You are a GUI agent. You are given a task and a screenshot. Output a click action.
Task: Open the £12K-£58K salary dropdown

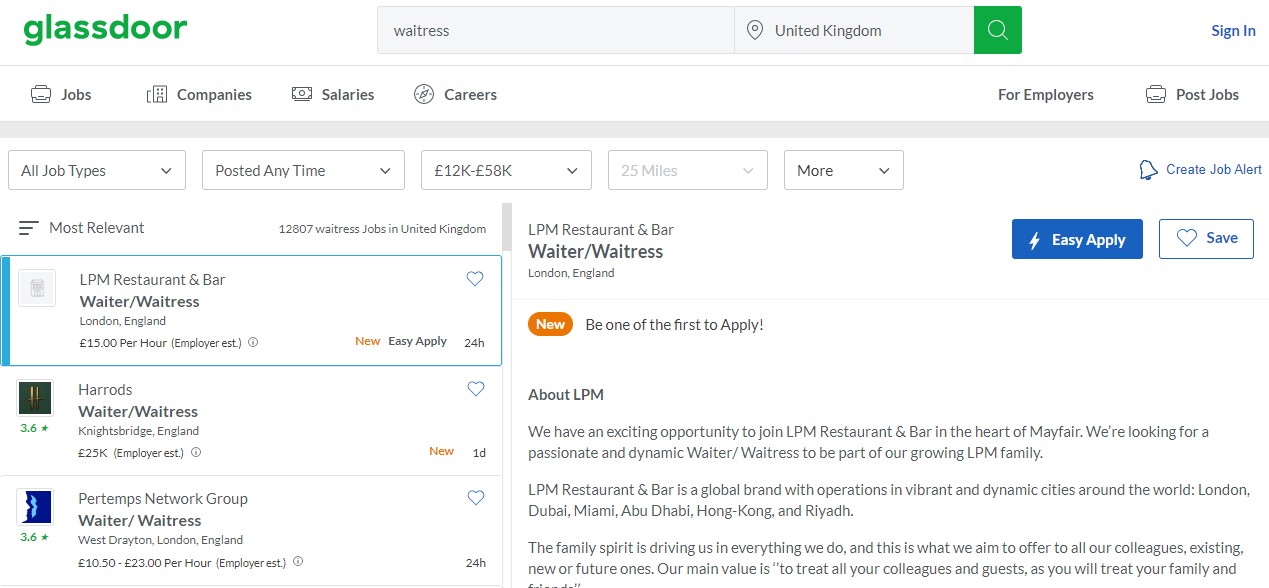506,170
